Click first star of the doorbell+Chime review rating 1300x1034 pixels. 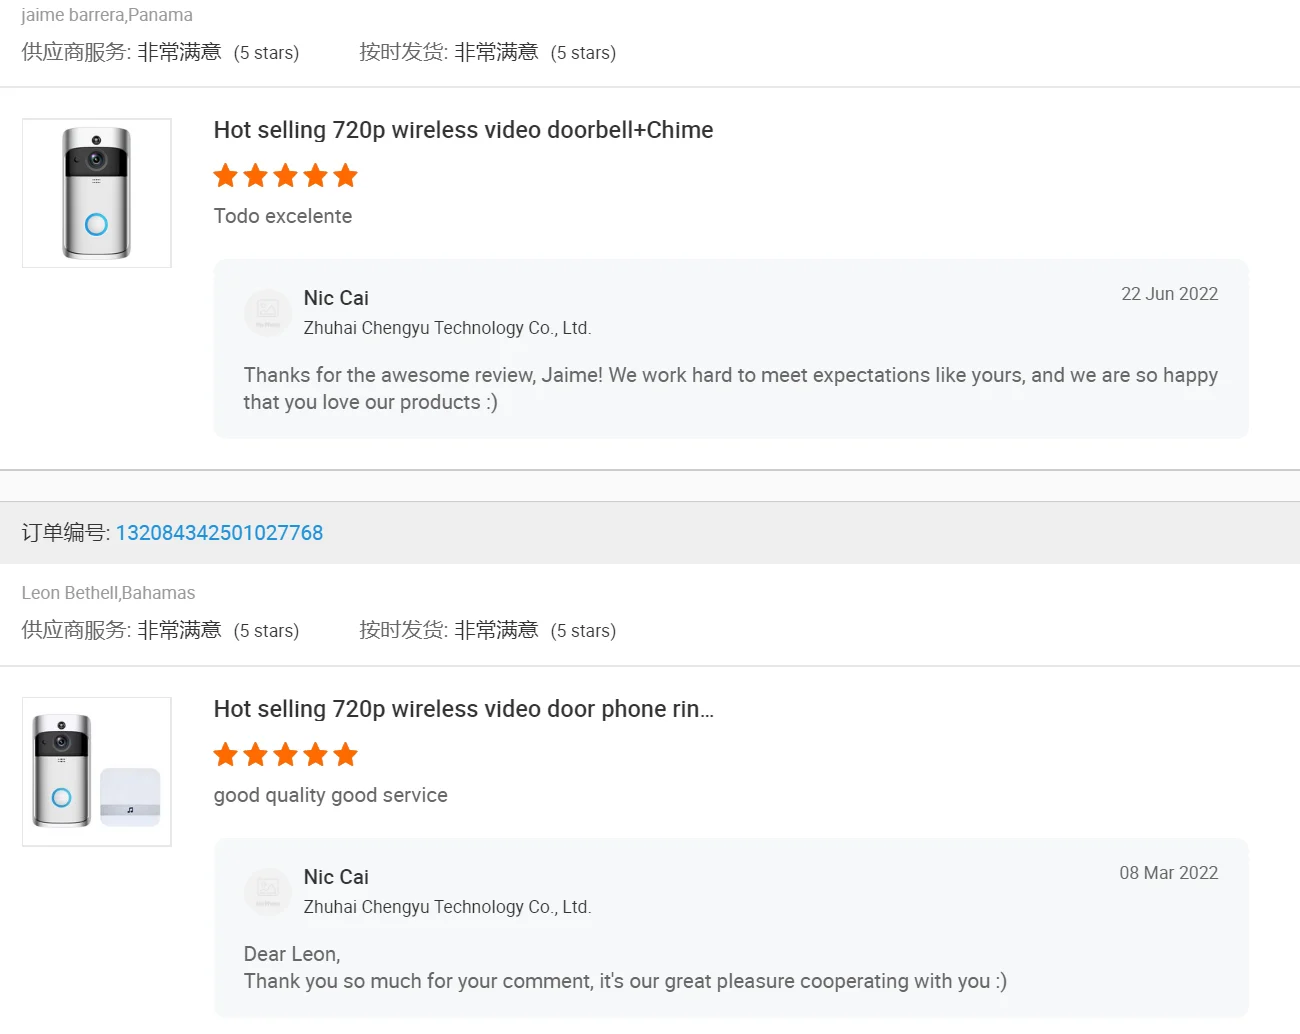click(x=226, y=176)
